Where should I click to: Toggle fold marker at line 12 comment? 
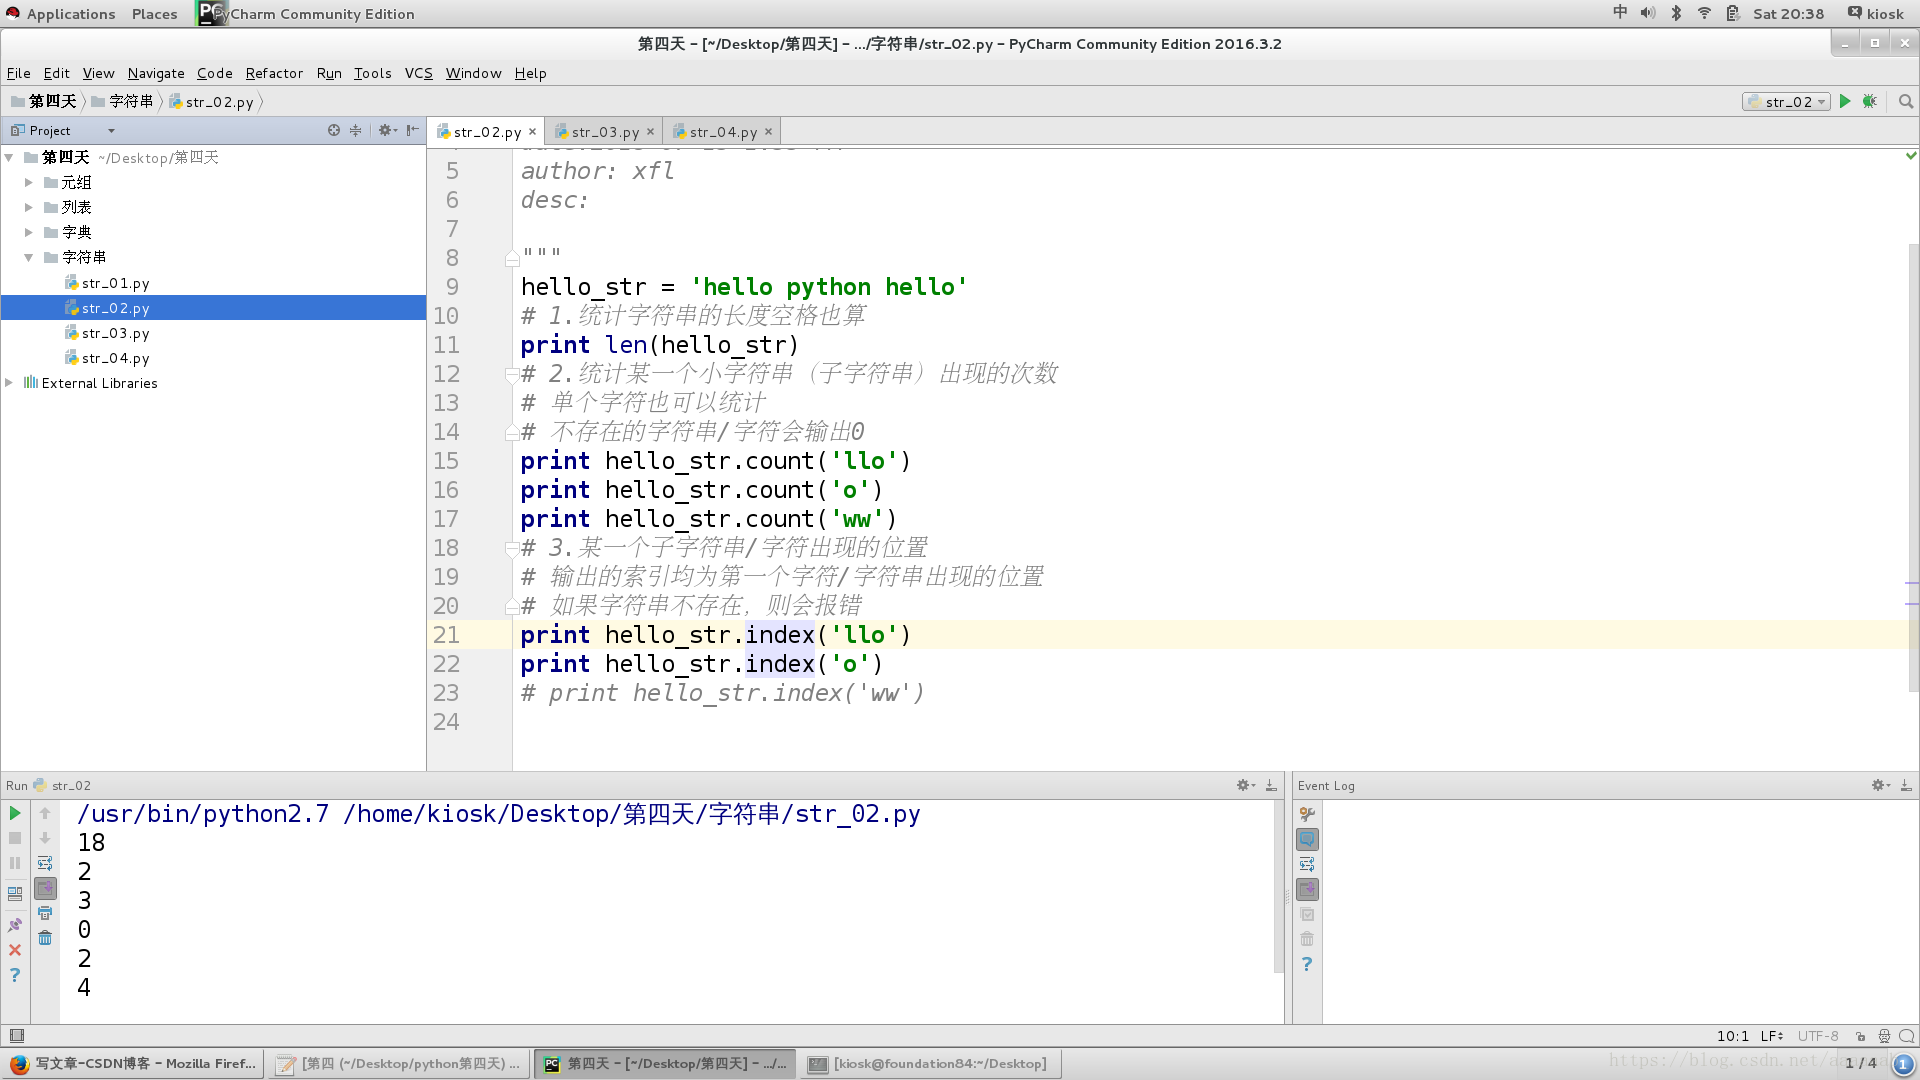click(x=512, y=374)
